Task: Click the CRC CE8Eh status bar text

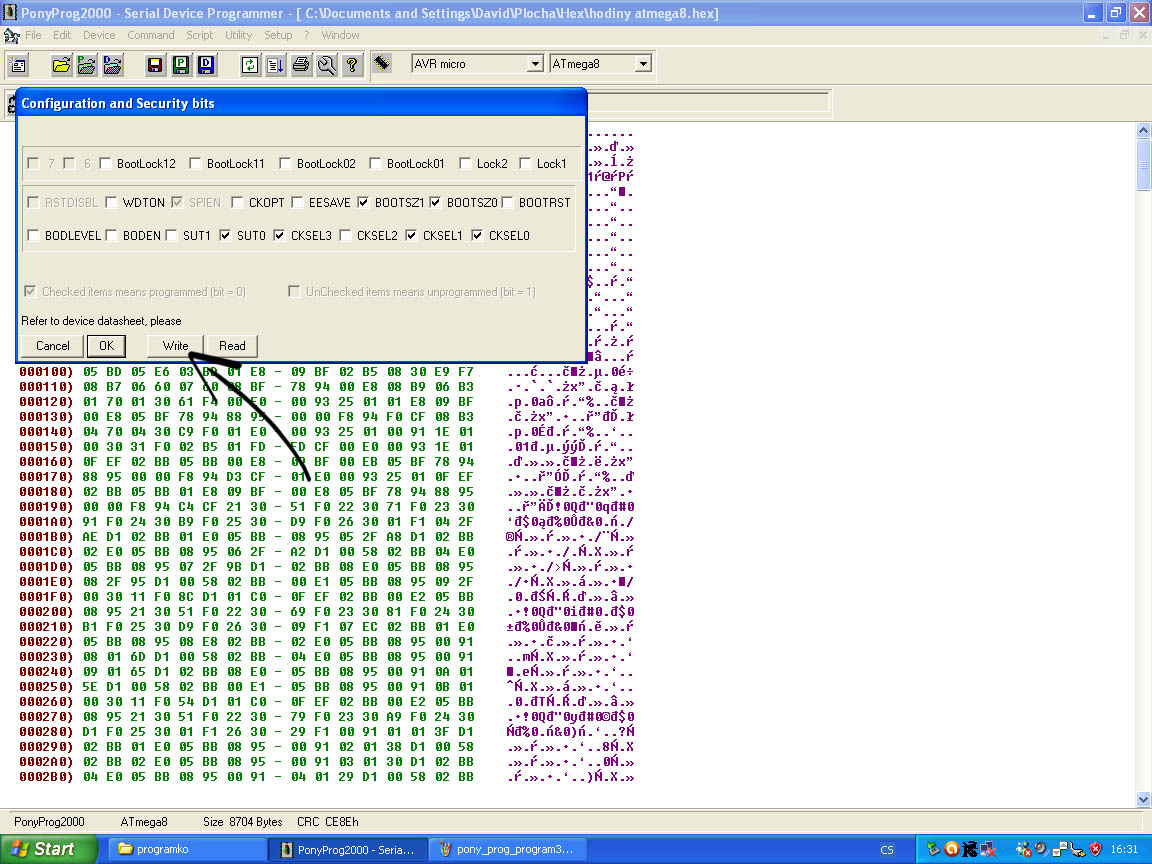Action: (x=328, y=821)
